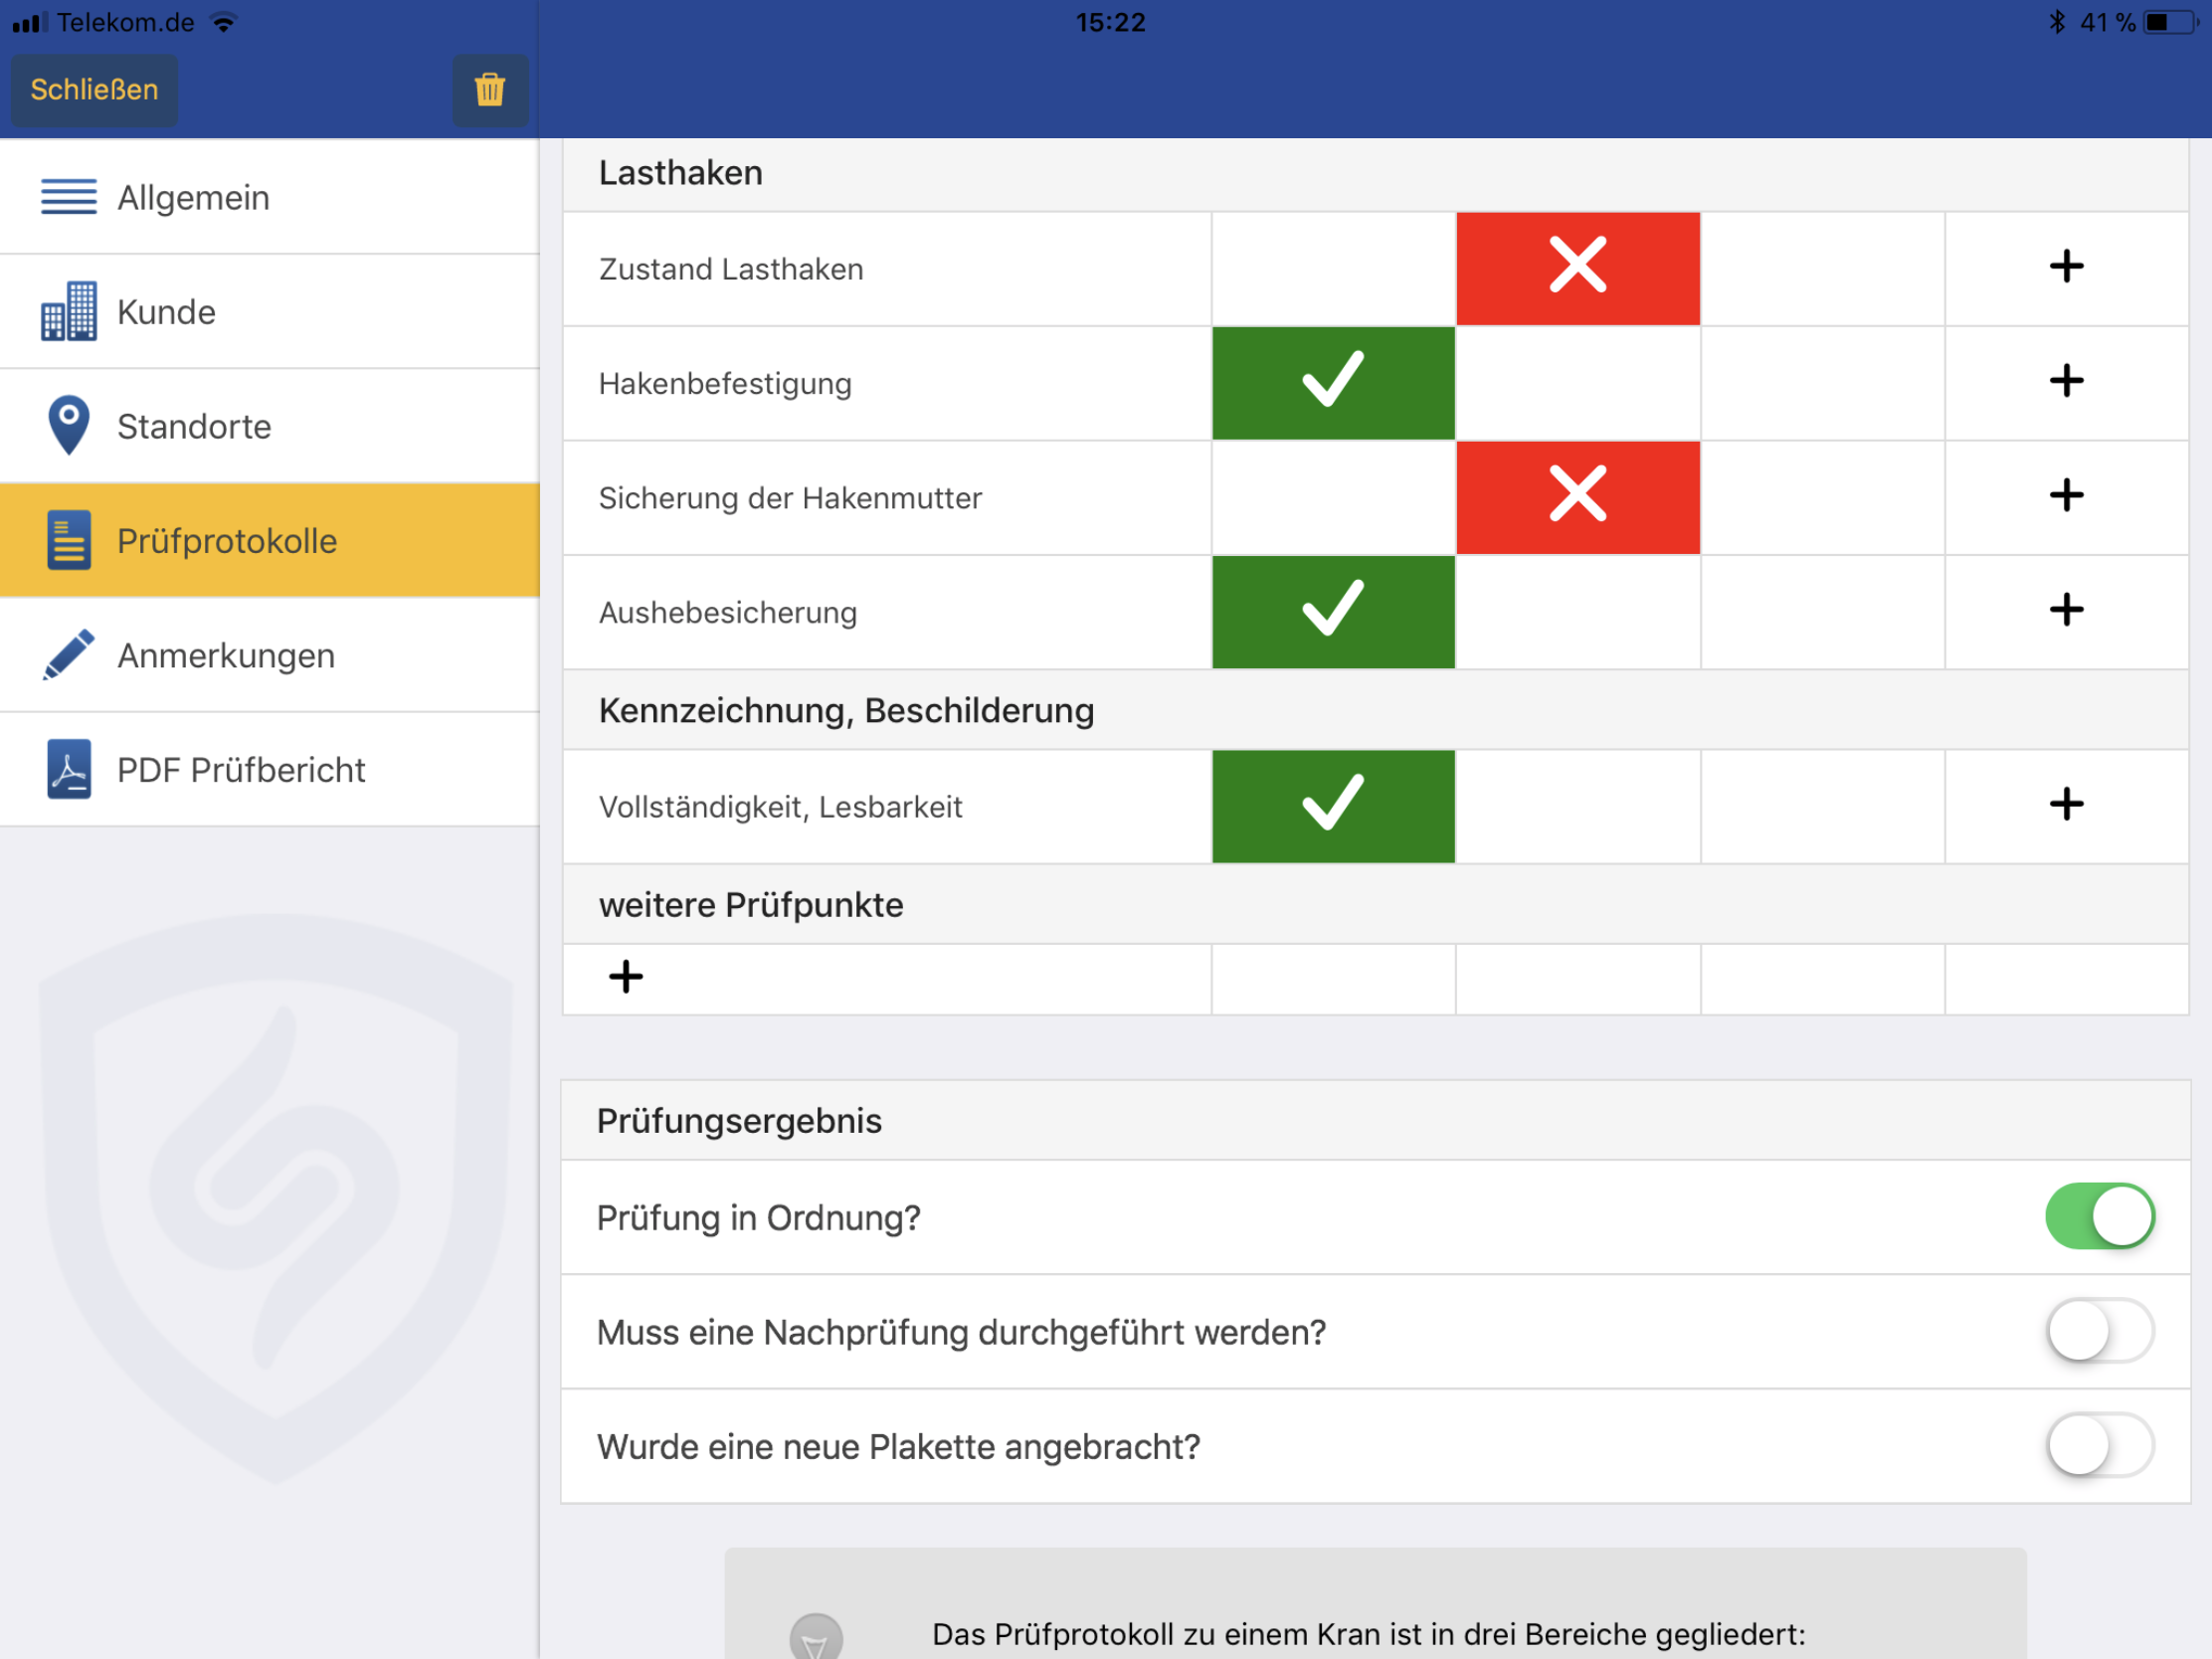Open the Kunde section
Viewport: 2212px width, 1659px height.
coord(270,312)
